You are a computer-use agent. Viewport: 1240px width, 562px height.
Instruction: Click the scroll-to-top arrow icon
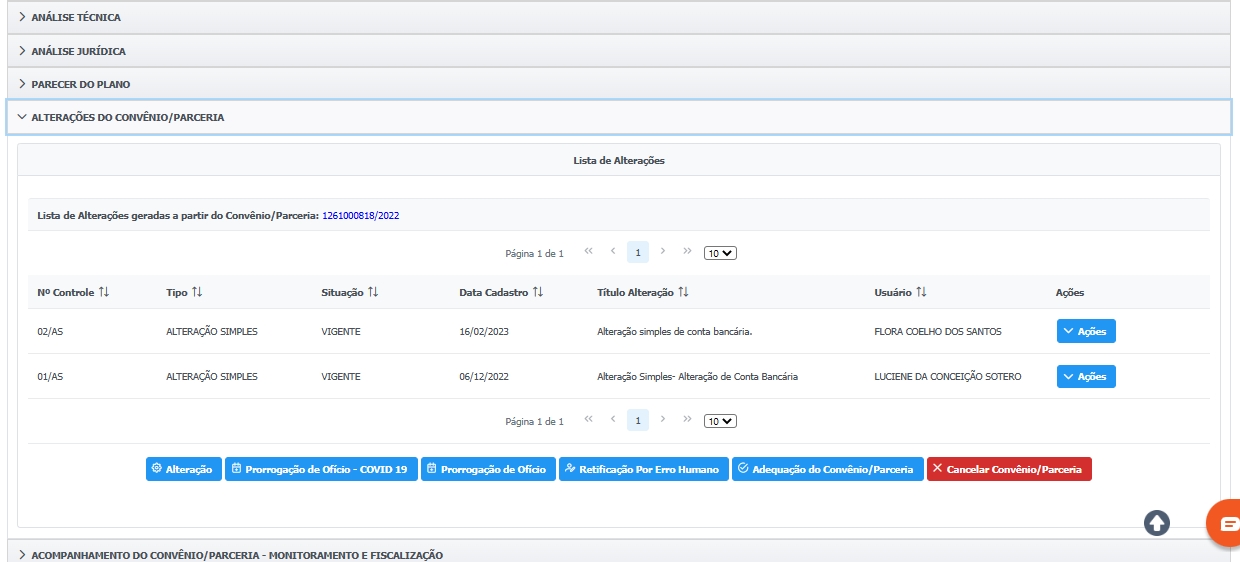point(1157,522)
